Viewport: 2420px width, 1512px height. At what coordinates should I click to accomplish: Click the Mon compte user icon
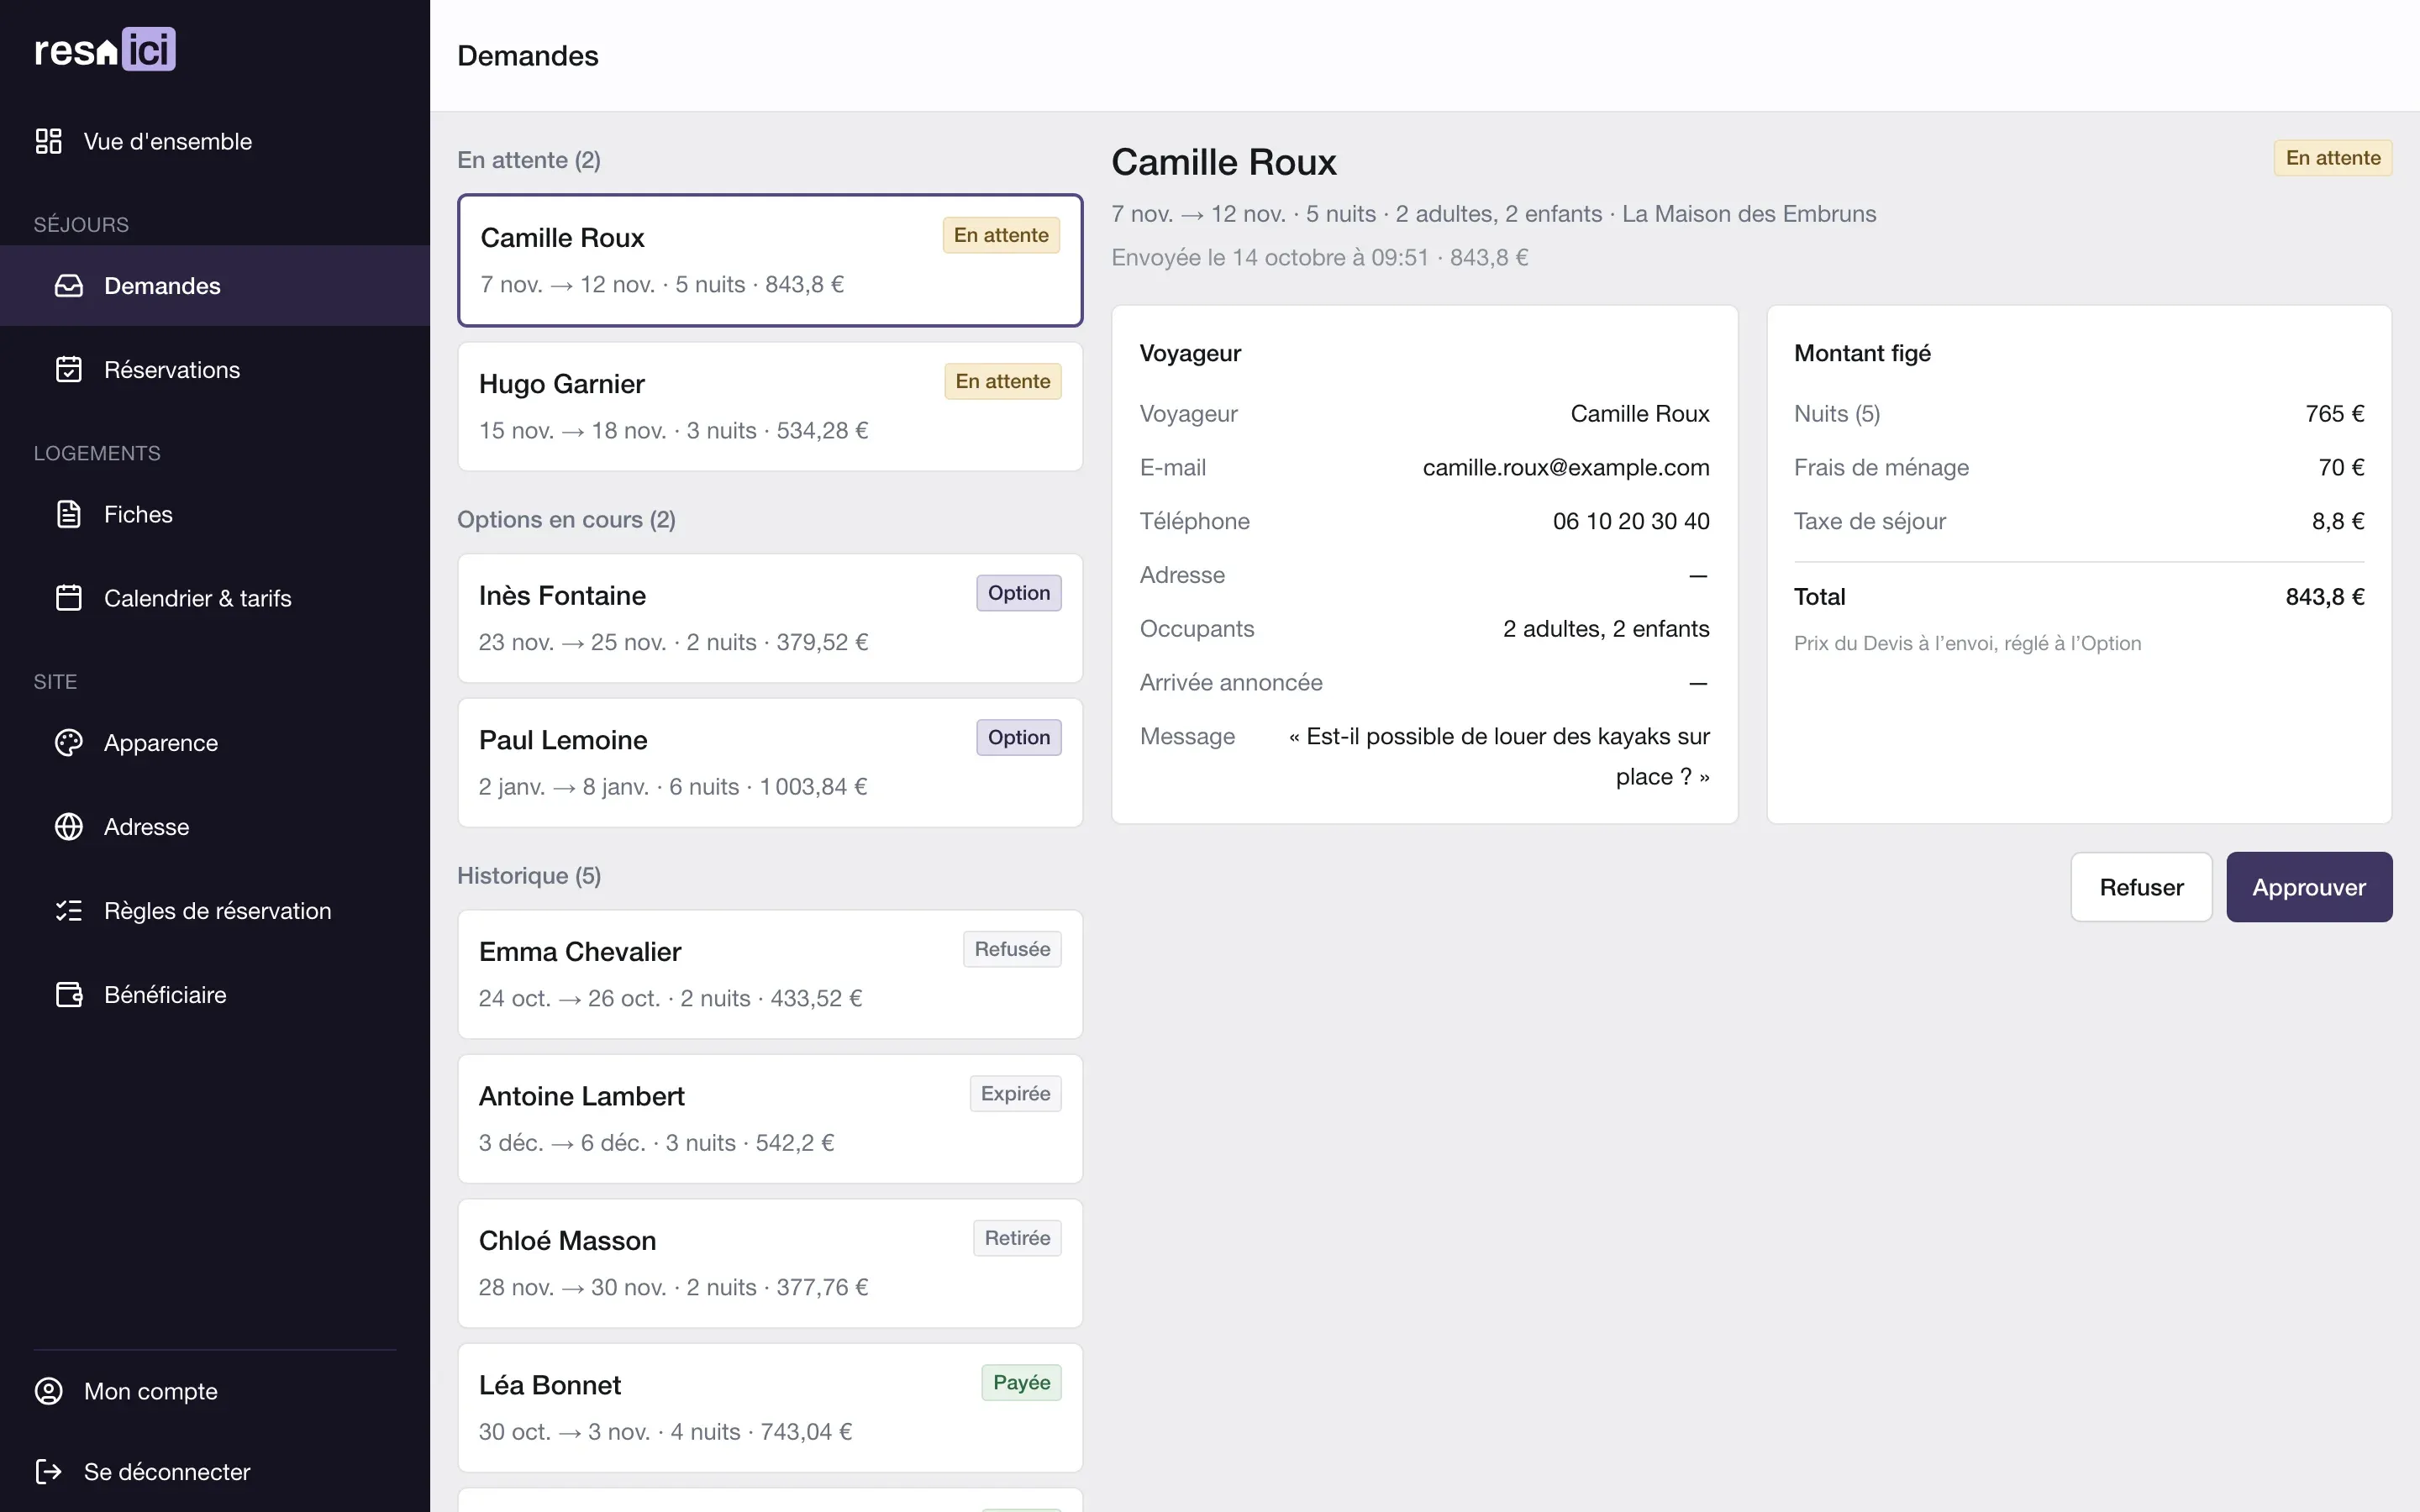click(48, 1391)
